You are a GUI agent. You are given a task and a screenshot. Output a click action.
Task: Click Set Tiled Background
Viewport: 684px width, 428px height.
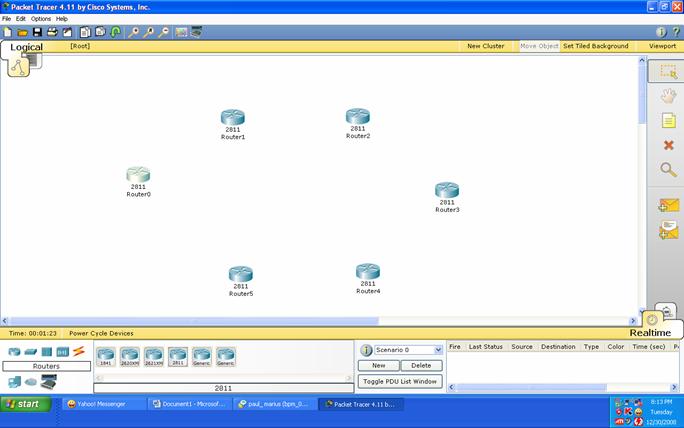pyautogui.click(x=595, y=46)
